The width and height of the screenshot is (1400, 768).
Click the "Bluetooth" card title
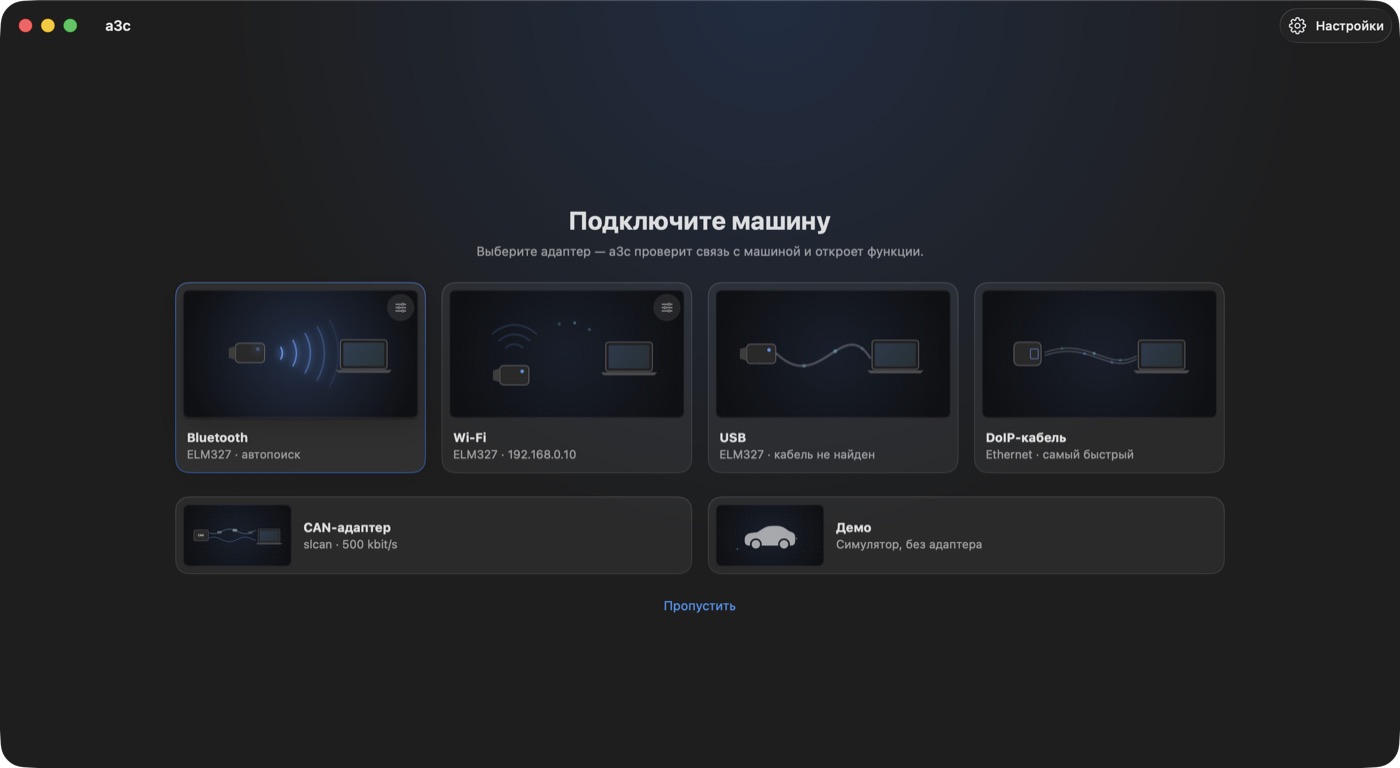[217, 438]
